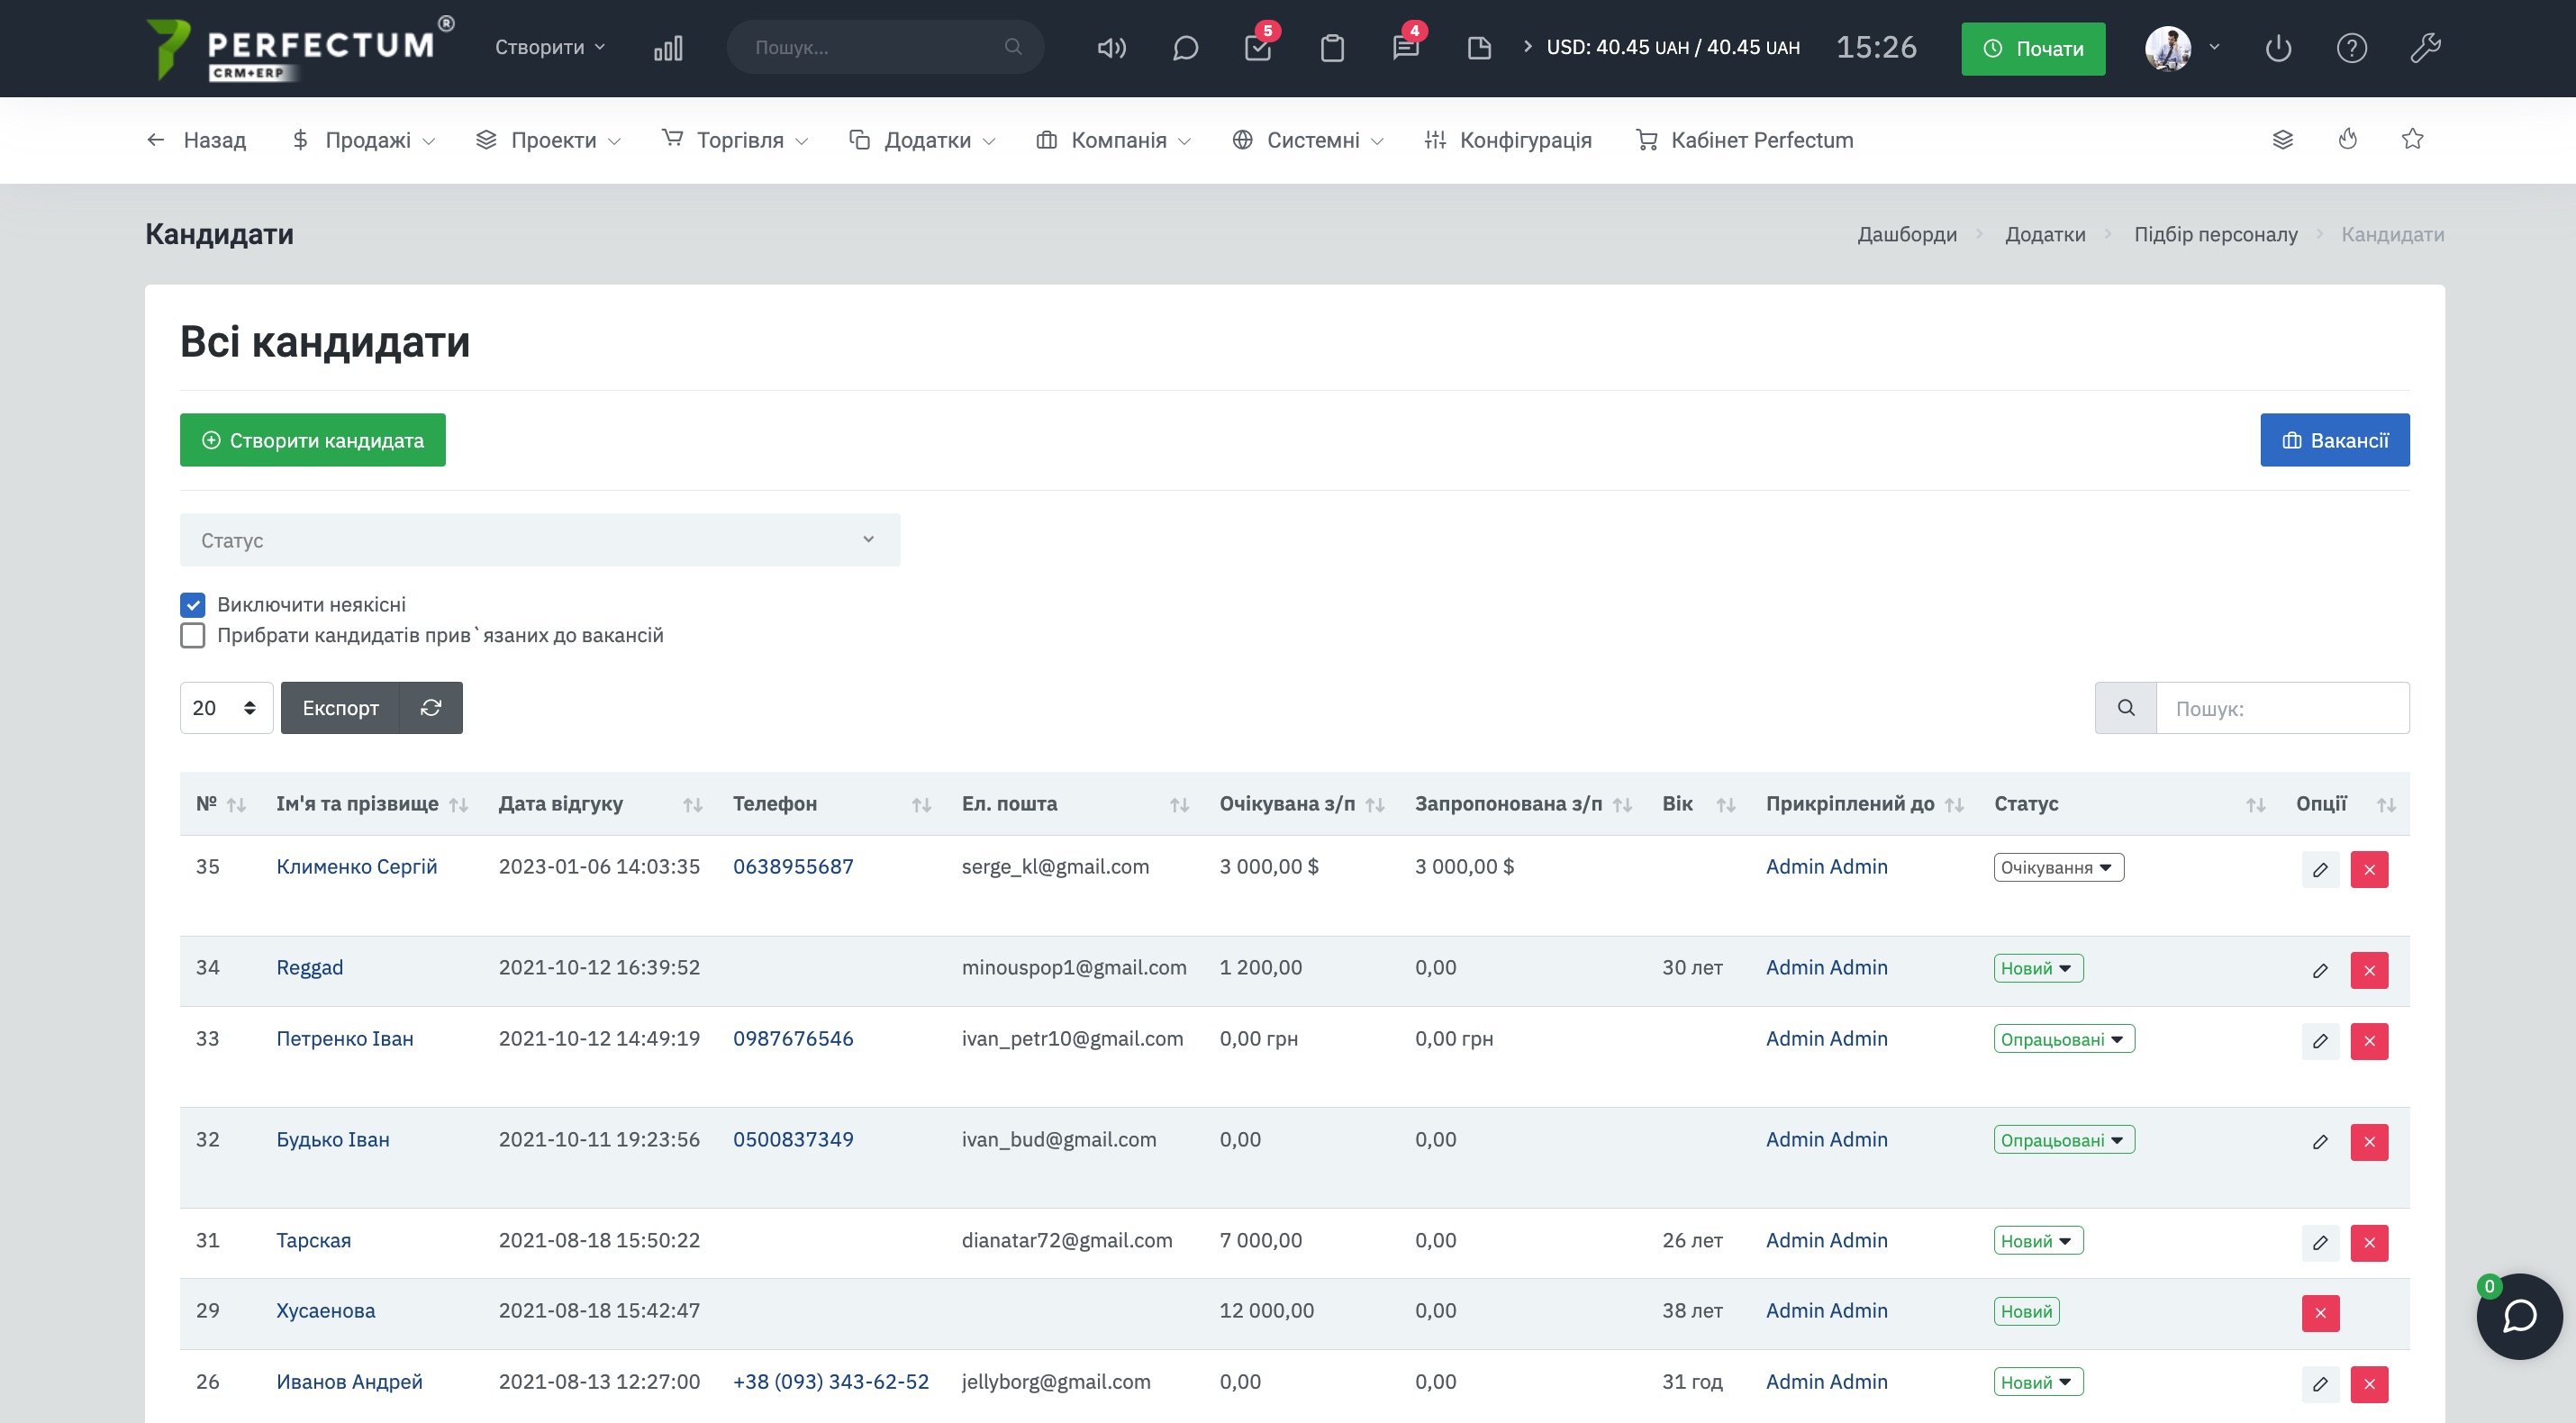The width and height of the screenshot is (2576, 1423).
Task: Open the rows-per-page 20 selector
Action: click(x=226, y=708)
